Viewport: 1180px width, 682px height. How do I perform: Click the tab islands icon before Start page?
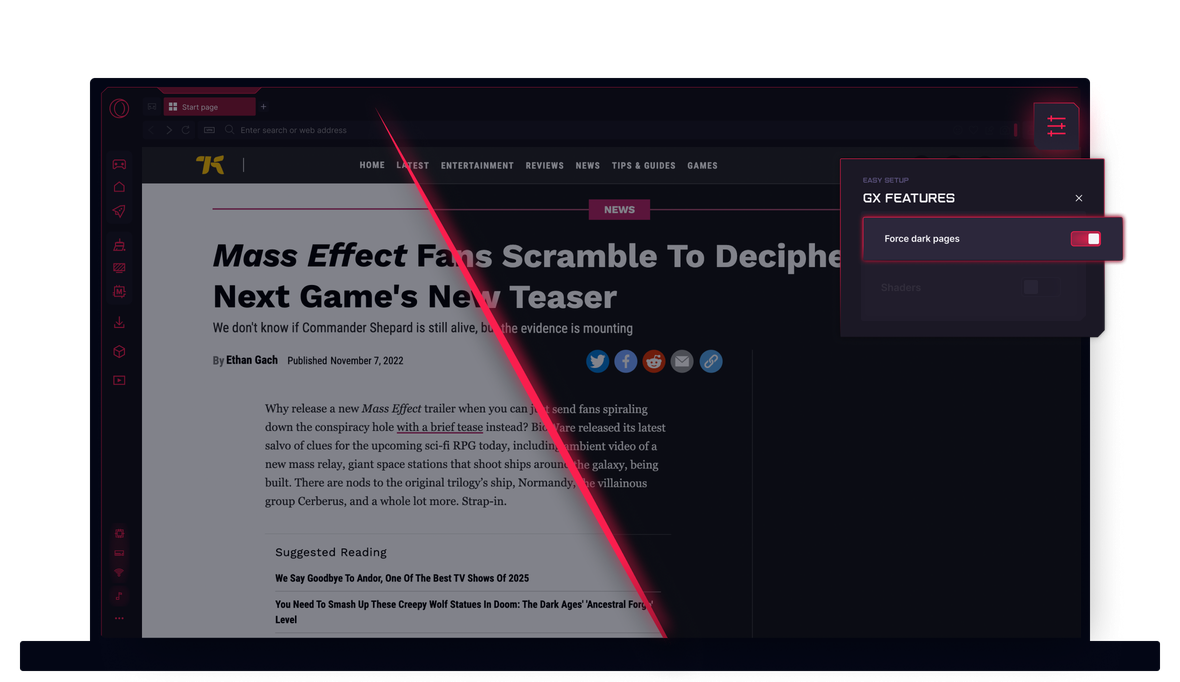pos(152,107)
